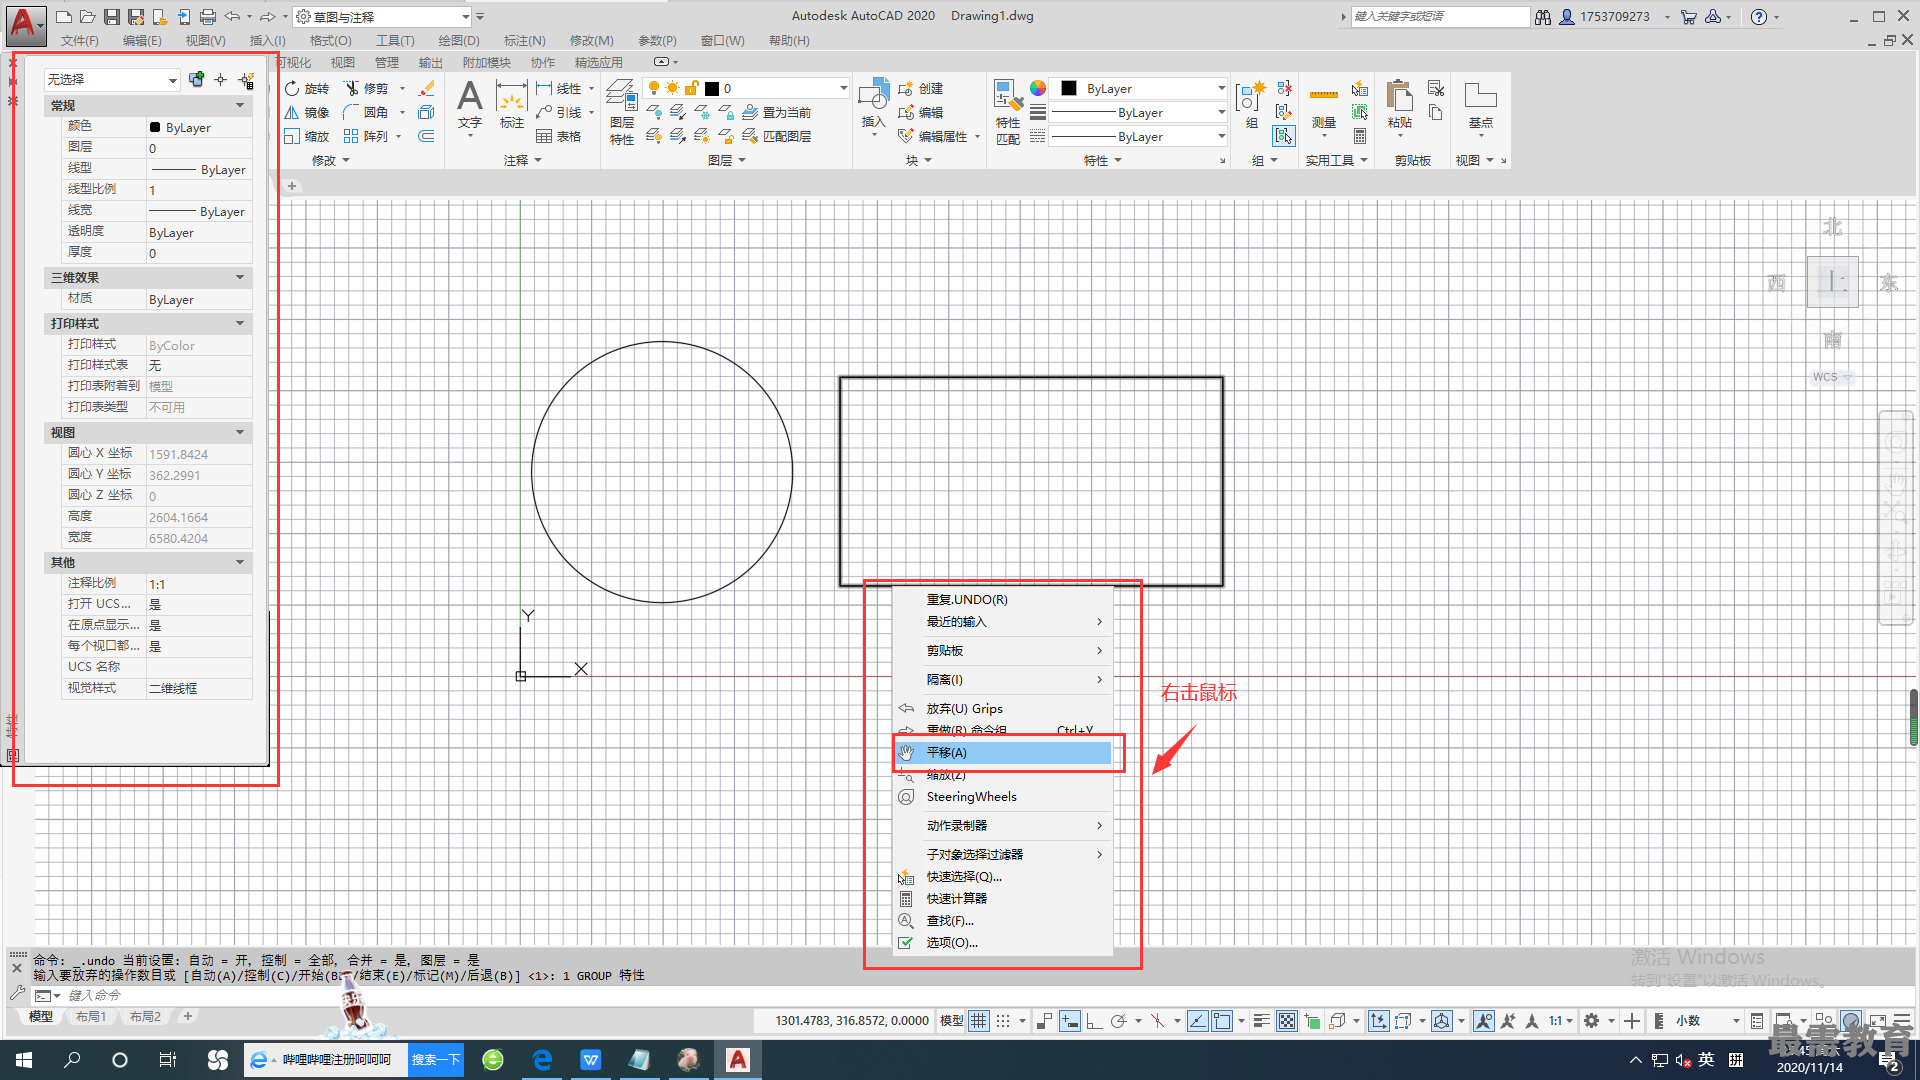Click Match Layer (匹配图层) tool

[777, 136]
